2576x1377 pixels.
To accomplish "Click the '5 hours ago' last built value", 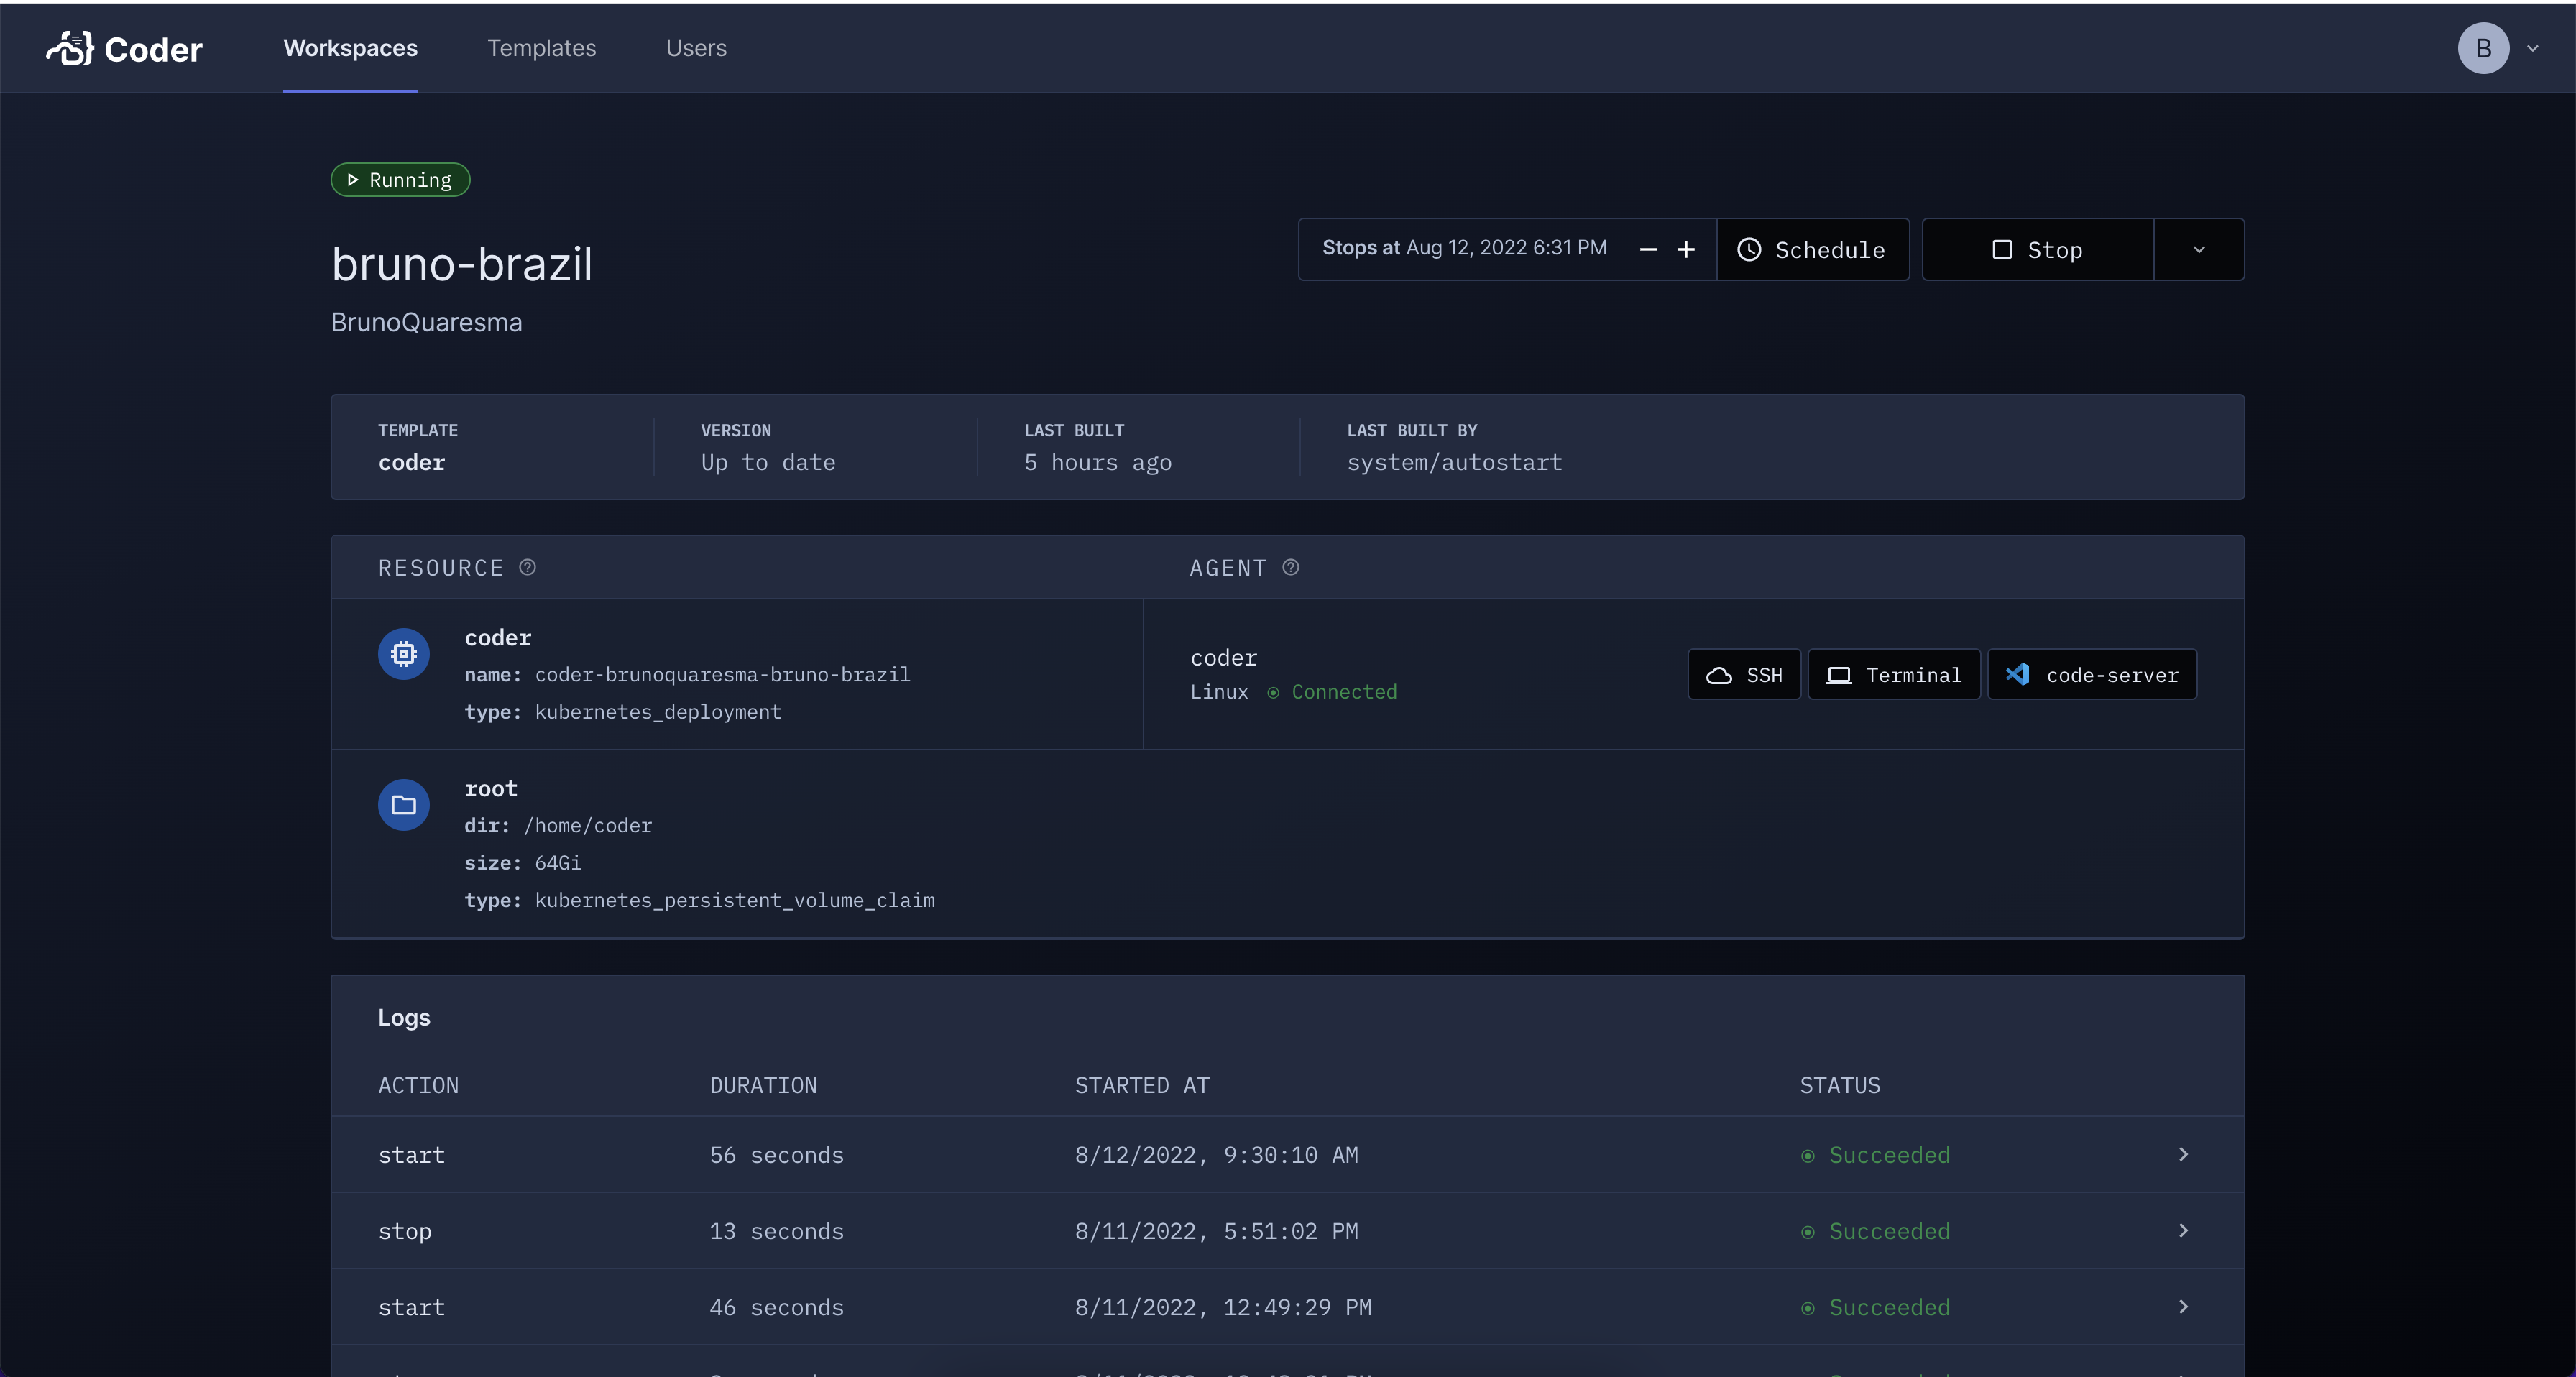I will [x=1097, y=462].
